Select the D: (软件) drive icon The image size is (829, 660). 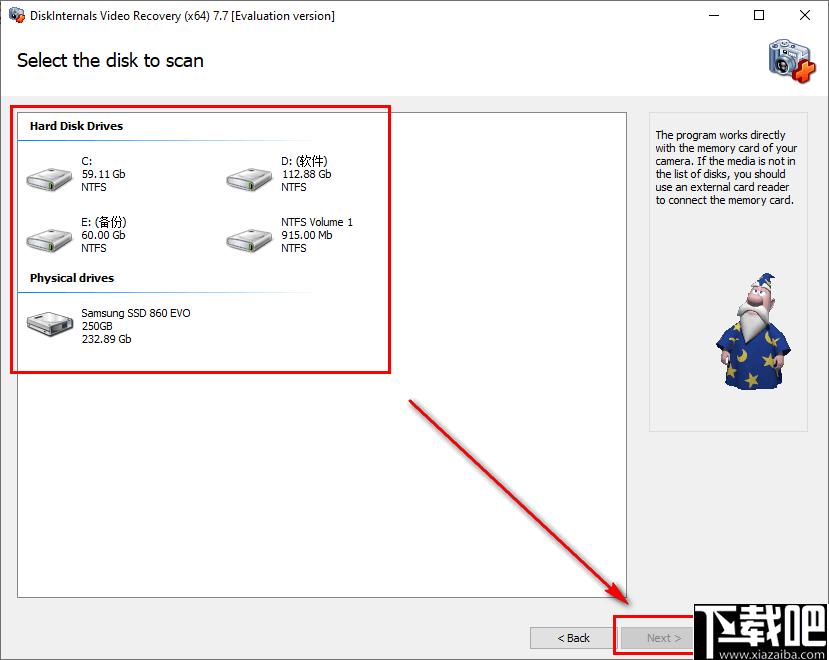click(249, 179)
